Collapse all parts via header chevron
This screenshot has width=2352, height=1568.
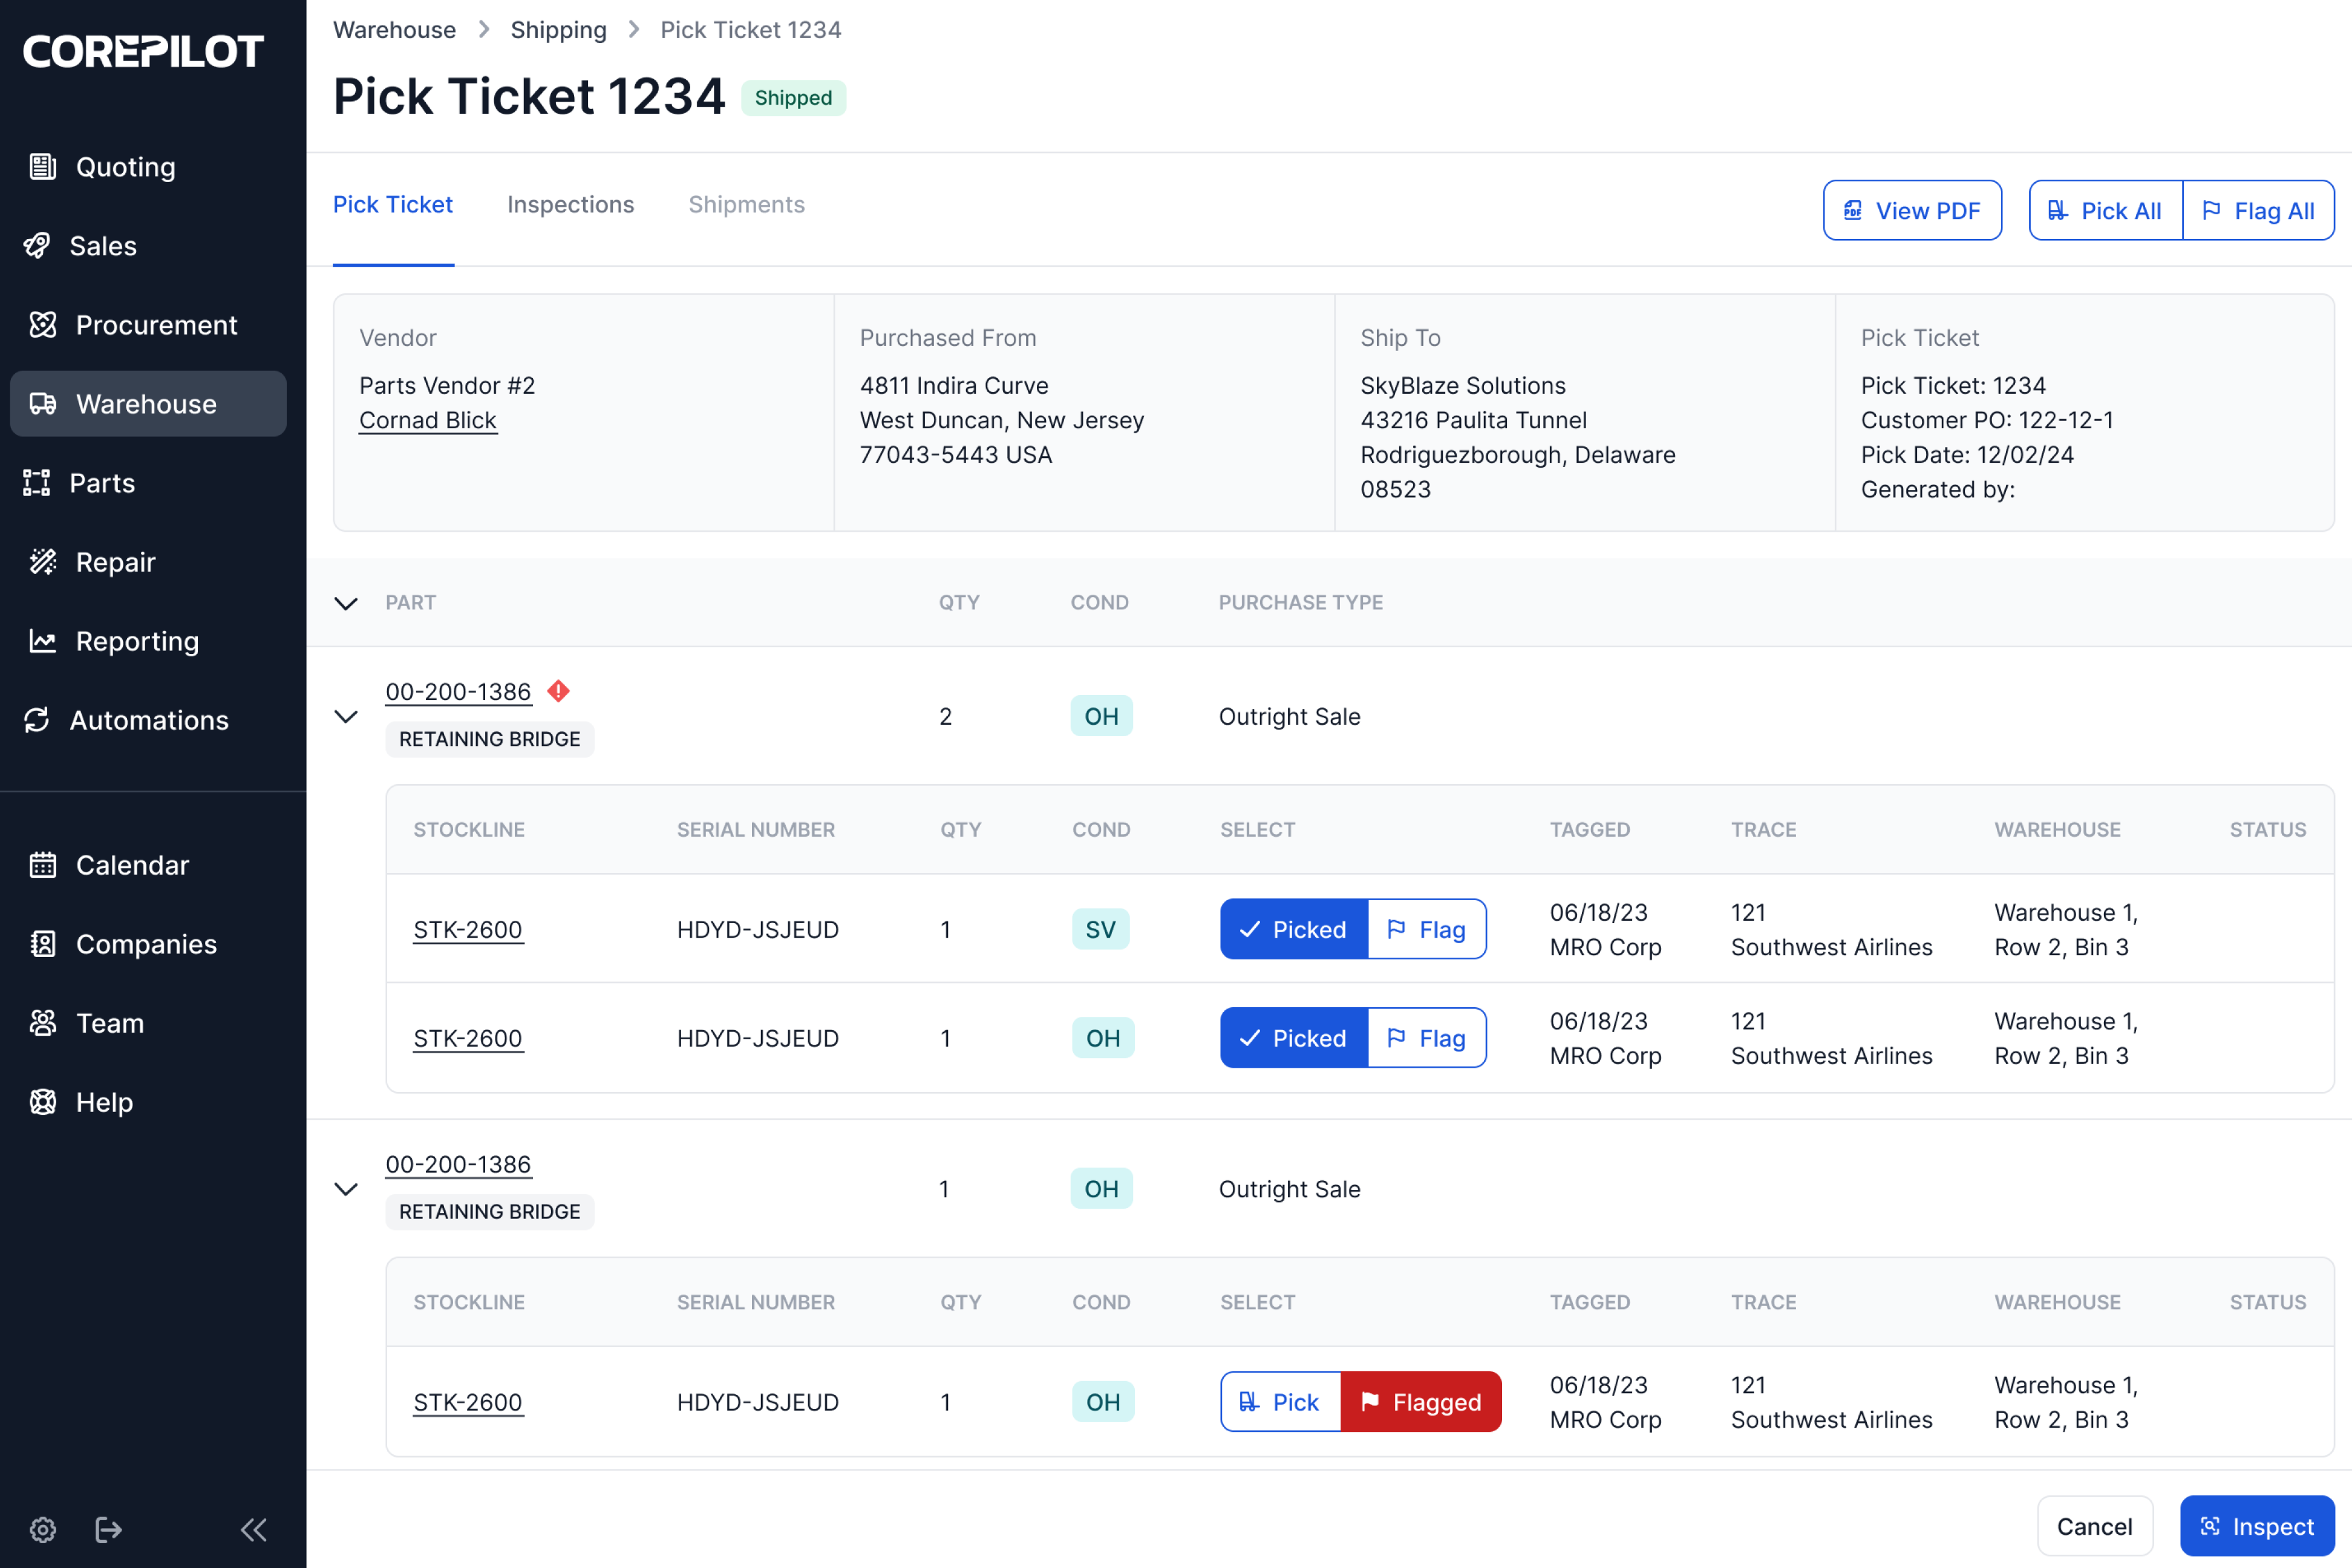coord(346,603)
